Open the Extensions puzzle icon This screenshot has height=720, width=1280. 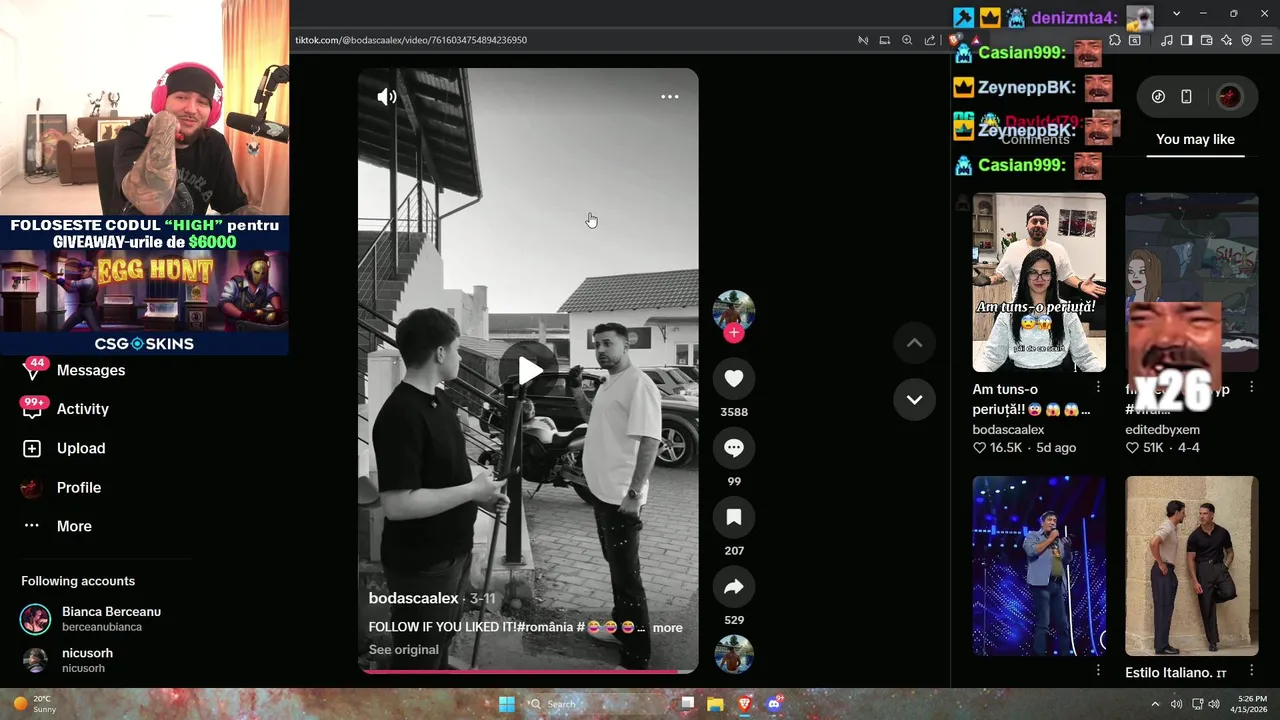(x=1115, y=40)
